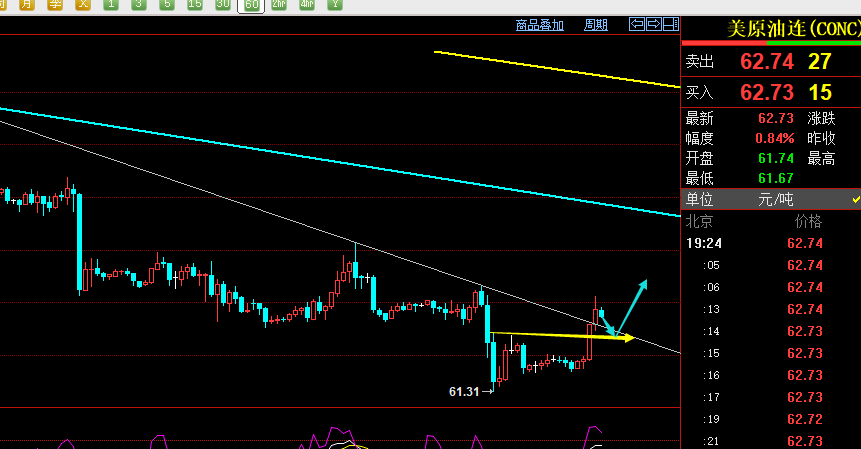This screenshot has width=861, height=449.
Task: Open the 单位 元/吨 unit dropdown
Action: [771, 199]
